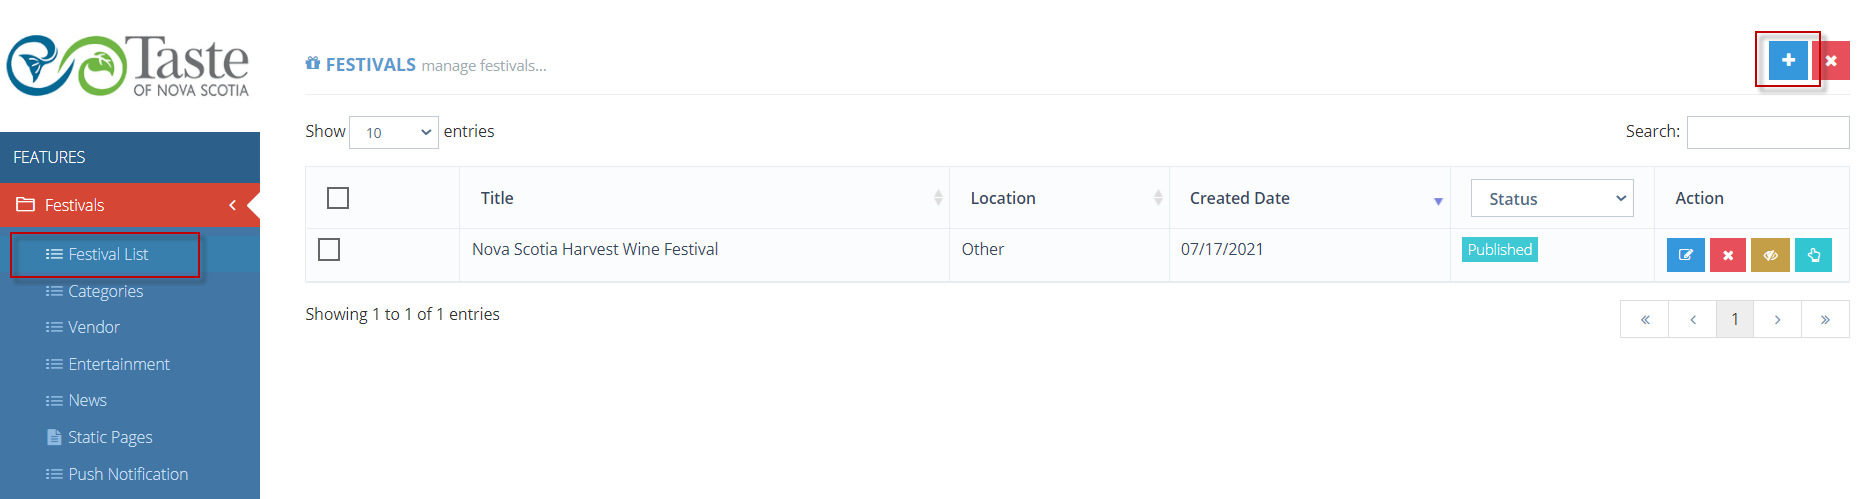Click the Taste of Nova Scotia logo
Image resolution: width=1871 pixels, height=499 pixels.
(128, 66)
